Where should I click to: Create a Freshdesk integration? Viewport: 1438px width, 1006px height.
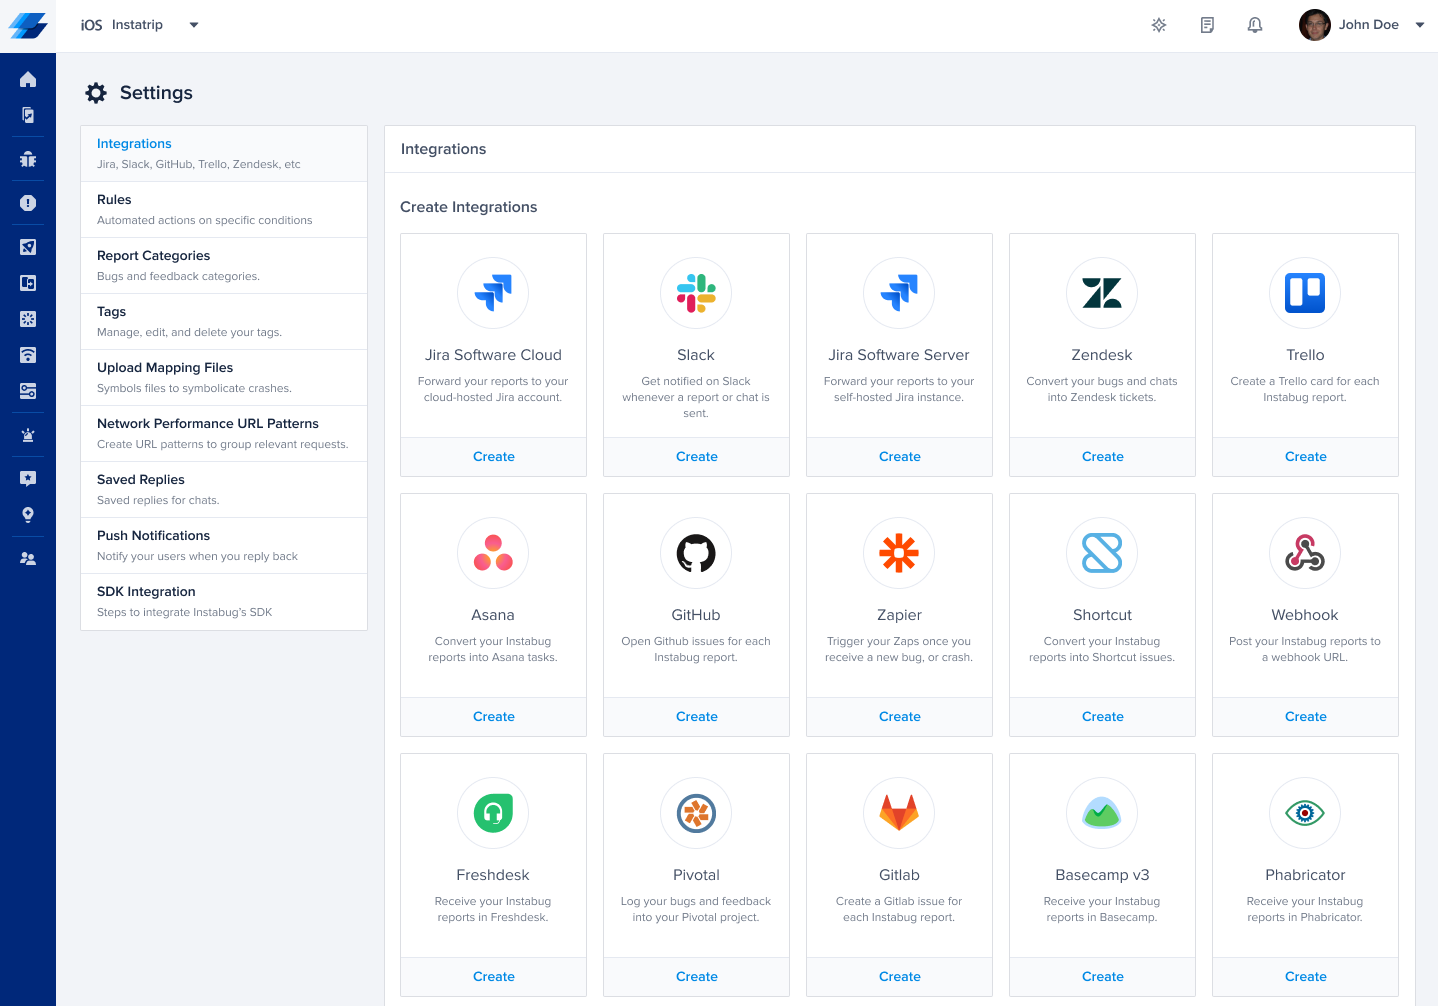point(493,977)
